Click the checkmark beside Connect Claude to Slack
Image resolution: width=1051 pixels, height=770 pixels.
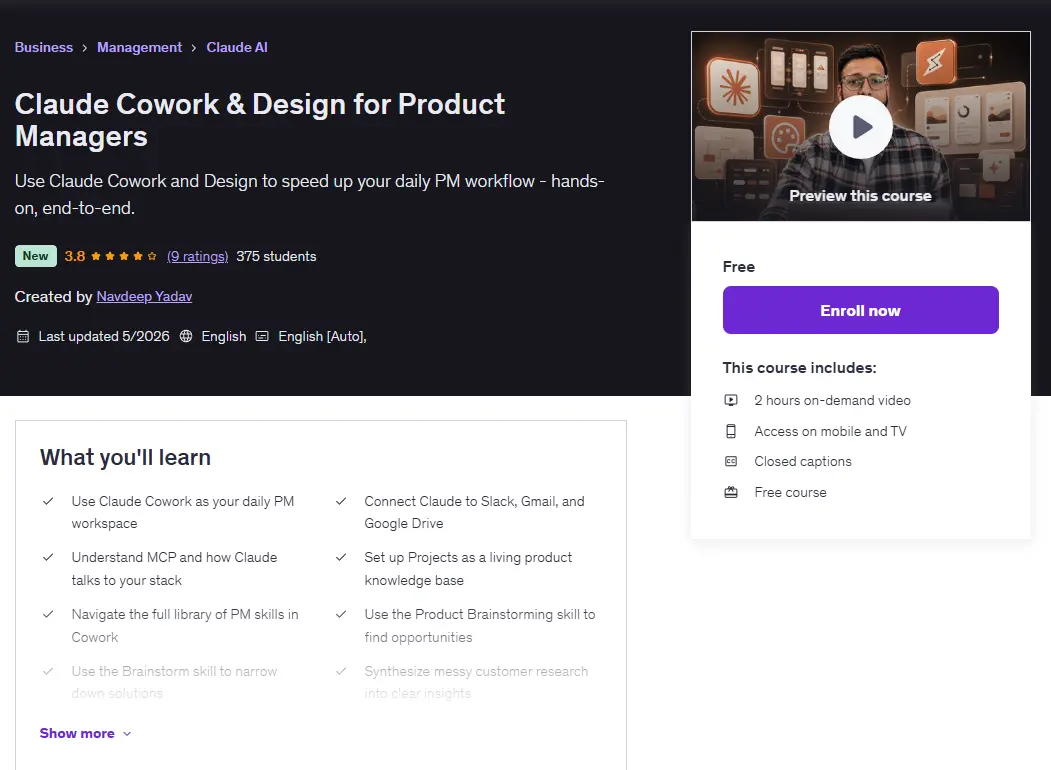pyautogui.click(x=341, y=501)
